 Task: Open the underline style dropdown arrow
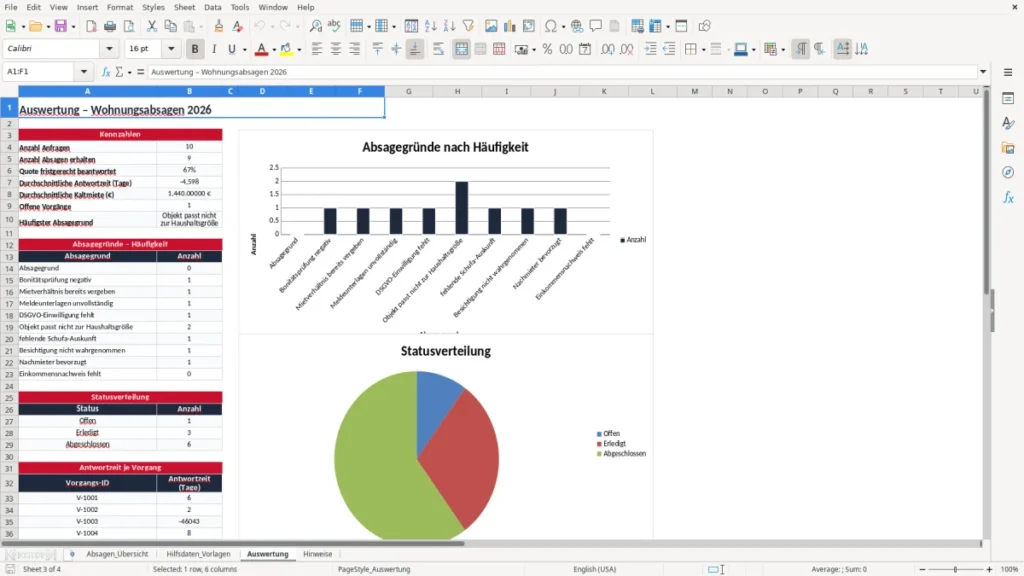coord(244,50)
